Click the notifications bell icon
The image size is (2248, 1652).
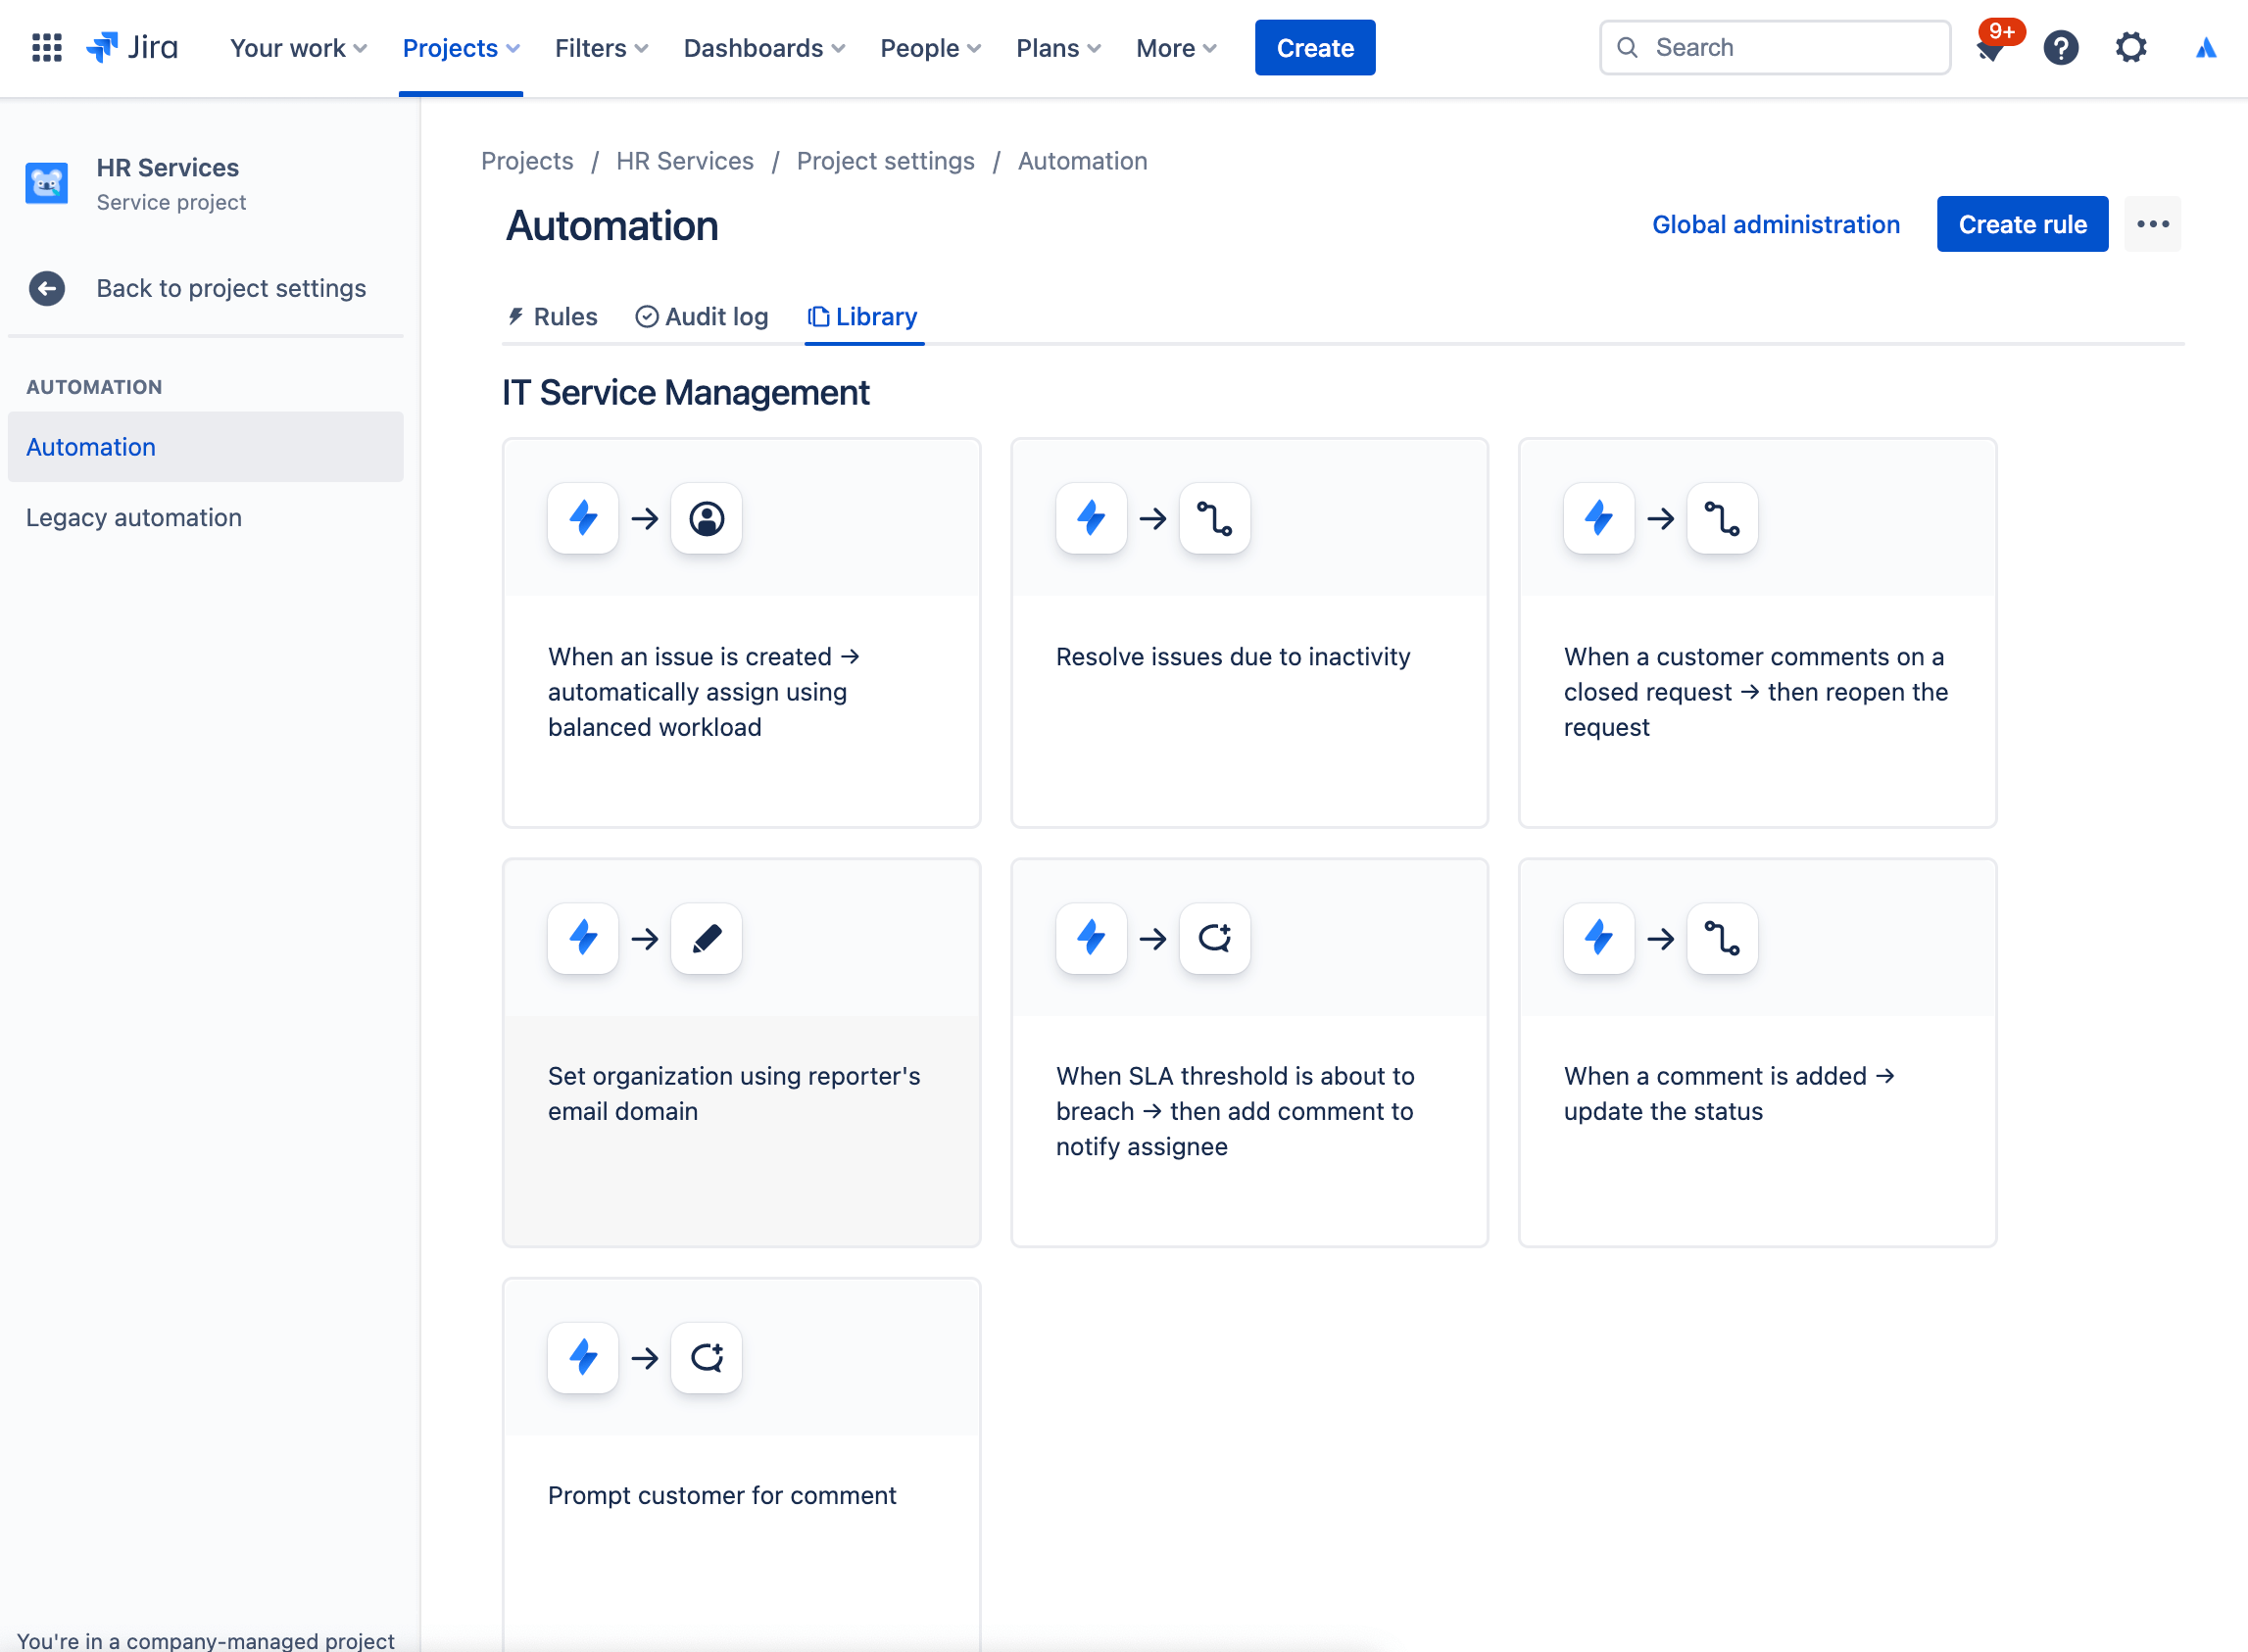point(1989,47)
